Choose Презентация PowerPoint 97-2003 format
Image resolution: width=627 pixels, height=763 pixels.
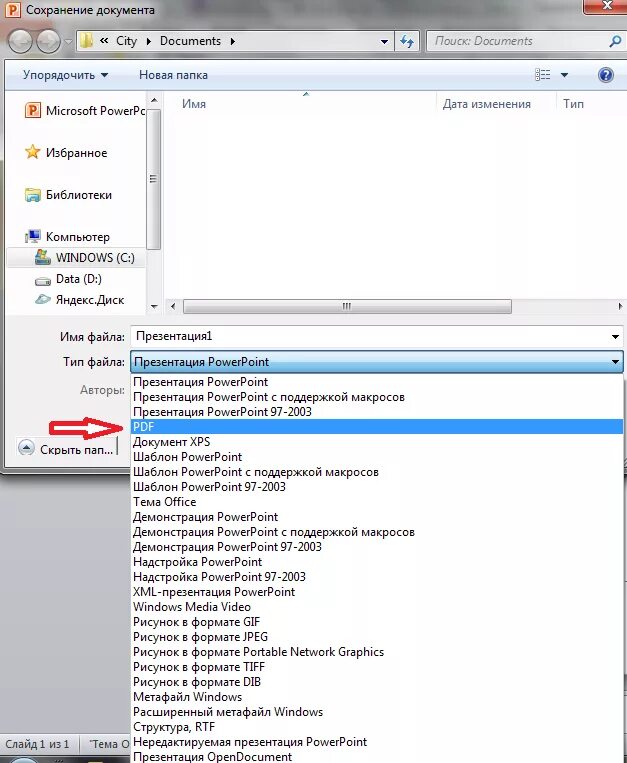(377, 412)
